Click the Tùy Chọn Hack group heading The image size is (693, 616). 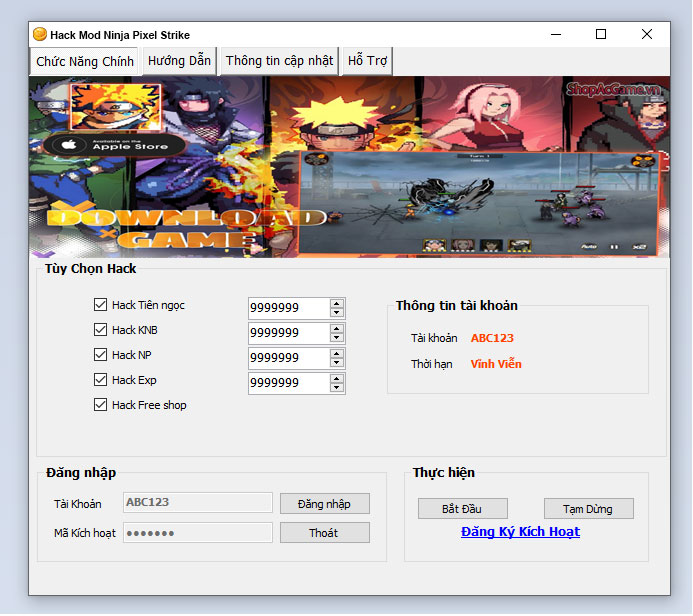(x=91, y=269)
